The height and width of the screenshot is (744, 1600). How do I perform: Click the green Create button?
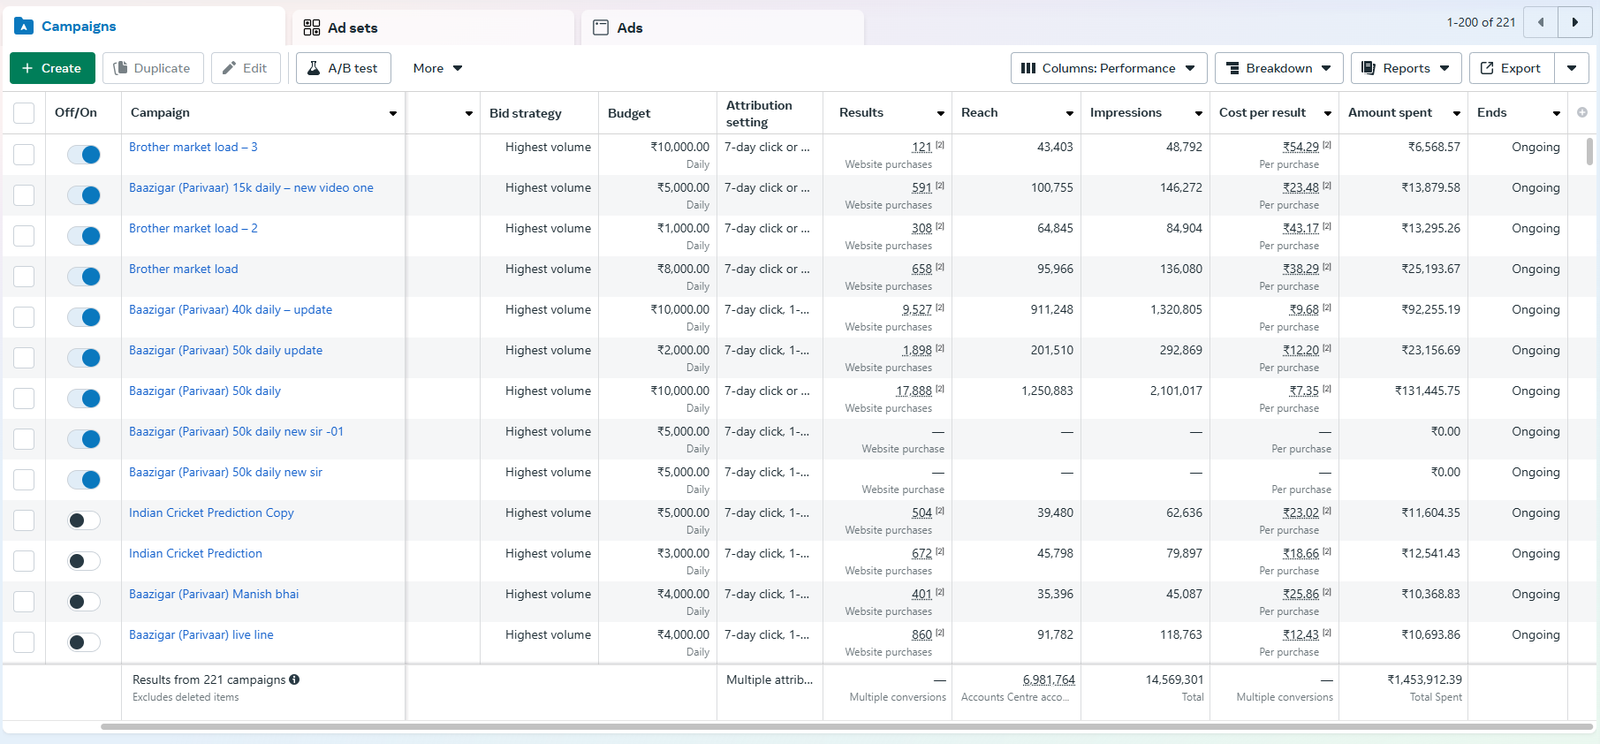(x=52, y=68)
